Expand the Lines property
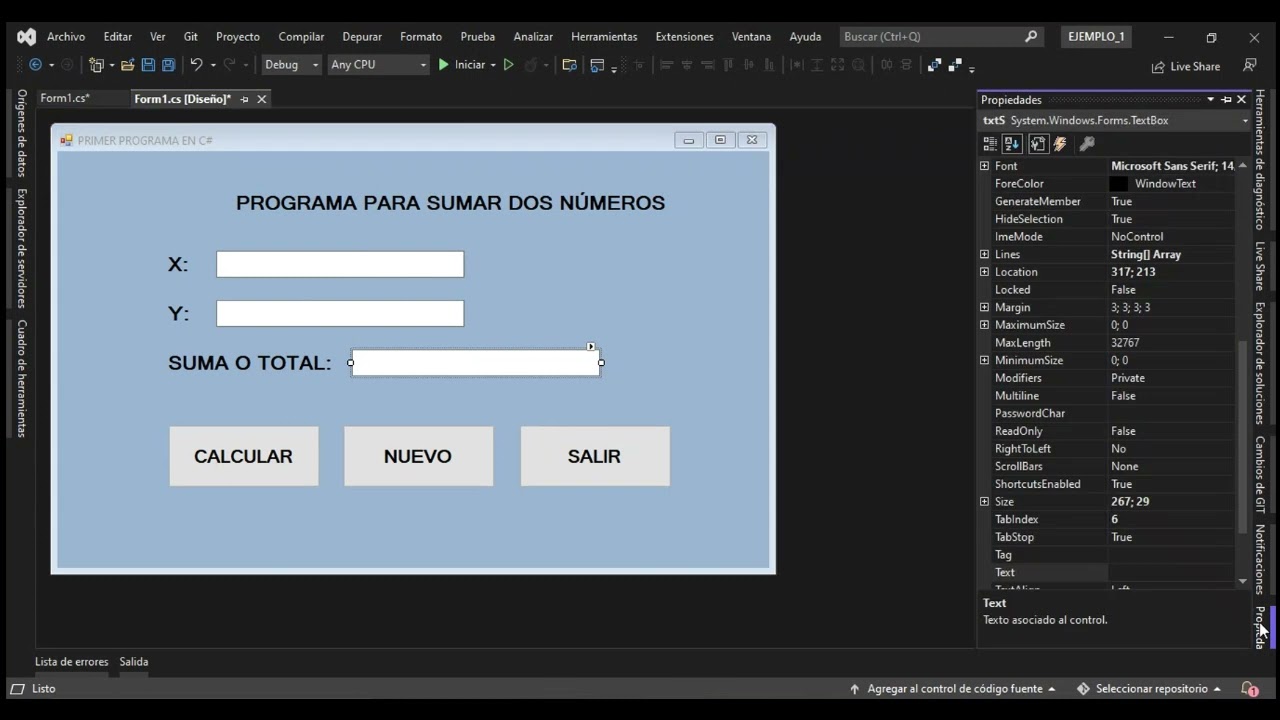 tap(985, 254)
